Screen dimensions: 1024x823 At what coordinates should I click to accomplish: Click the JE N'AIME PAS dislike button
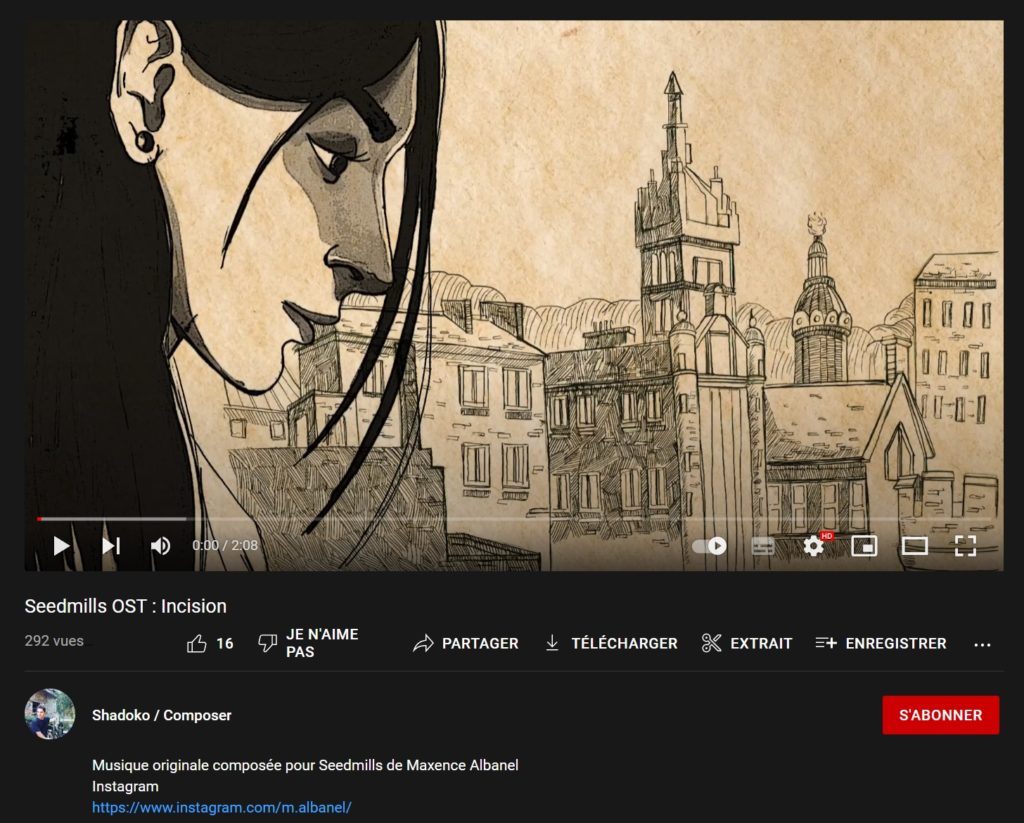point(307,643)
